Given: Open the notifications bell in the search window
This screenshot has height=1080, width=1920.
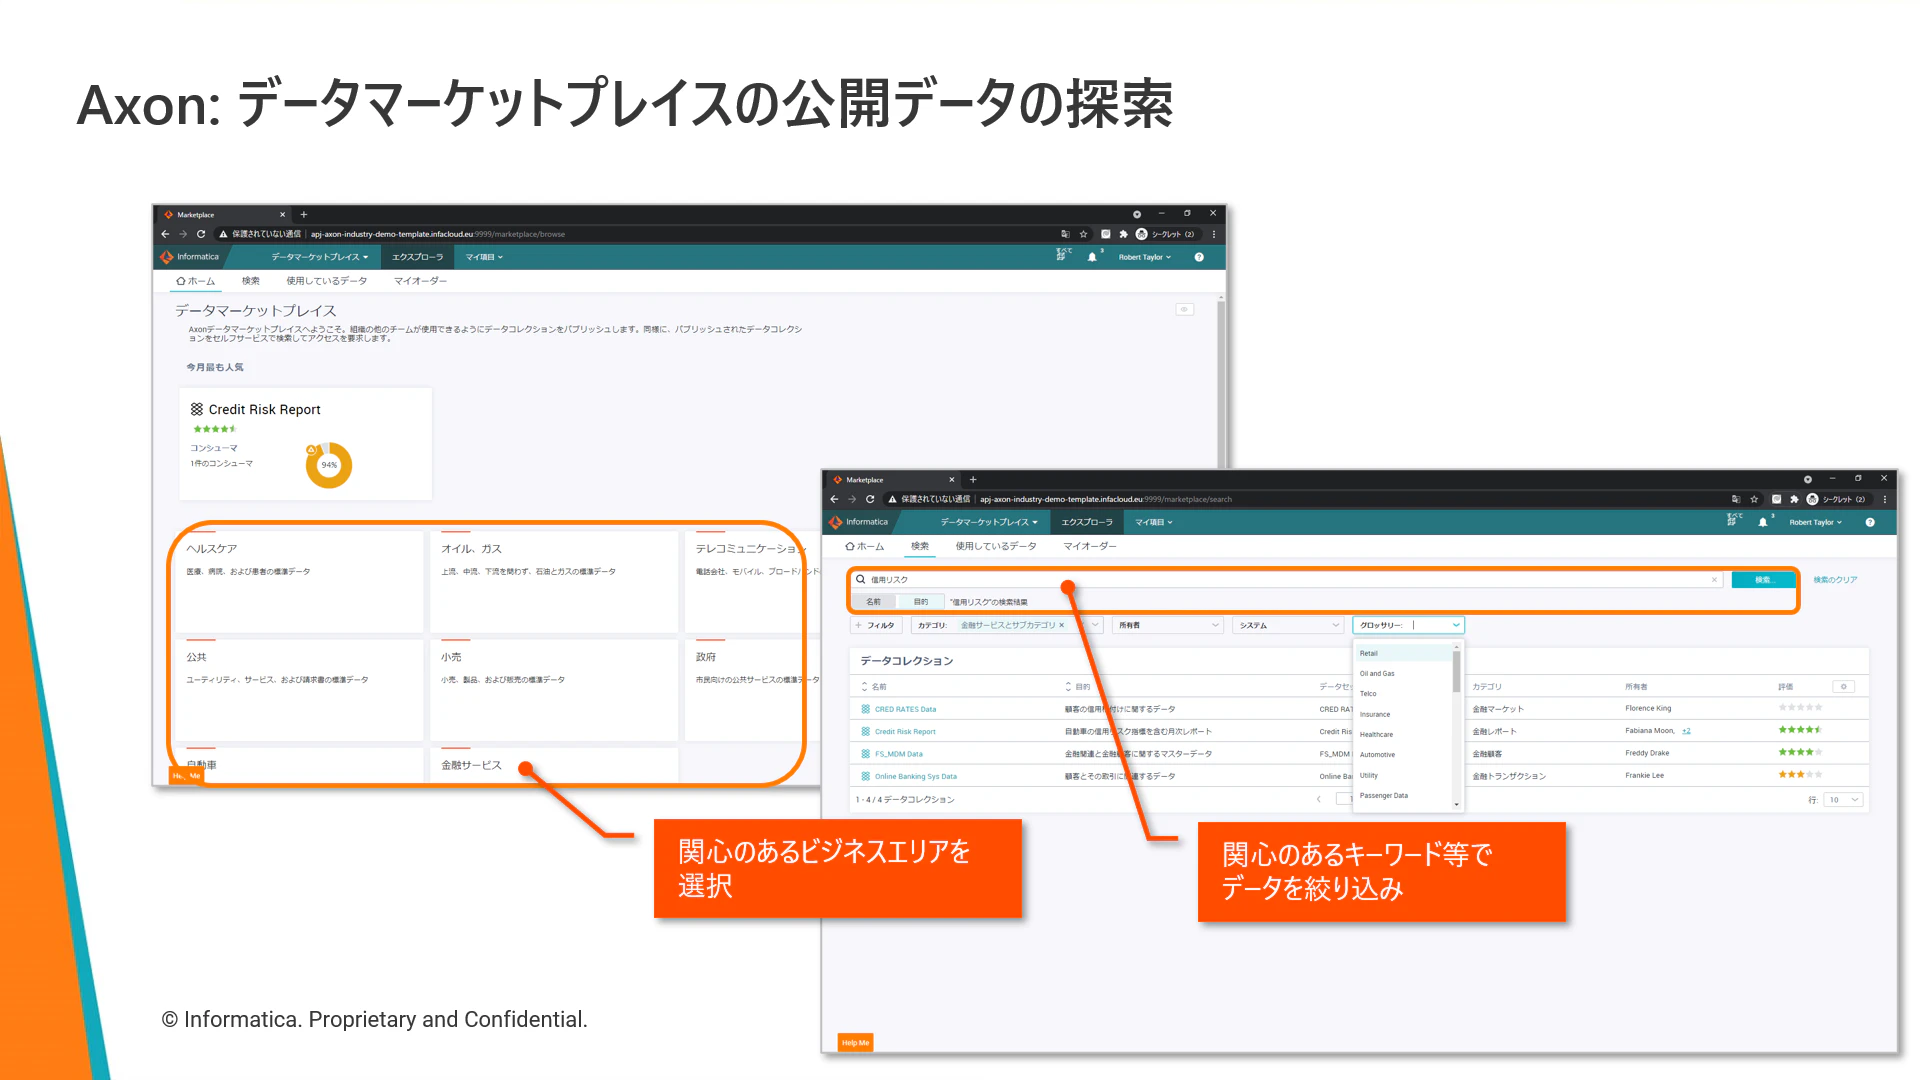Looking at the screenshot, I should (1762, 522).
